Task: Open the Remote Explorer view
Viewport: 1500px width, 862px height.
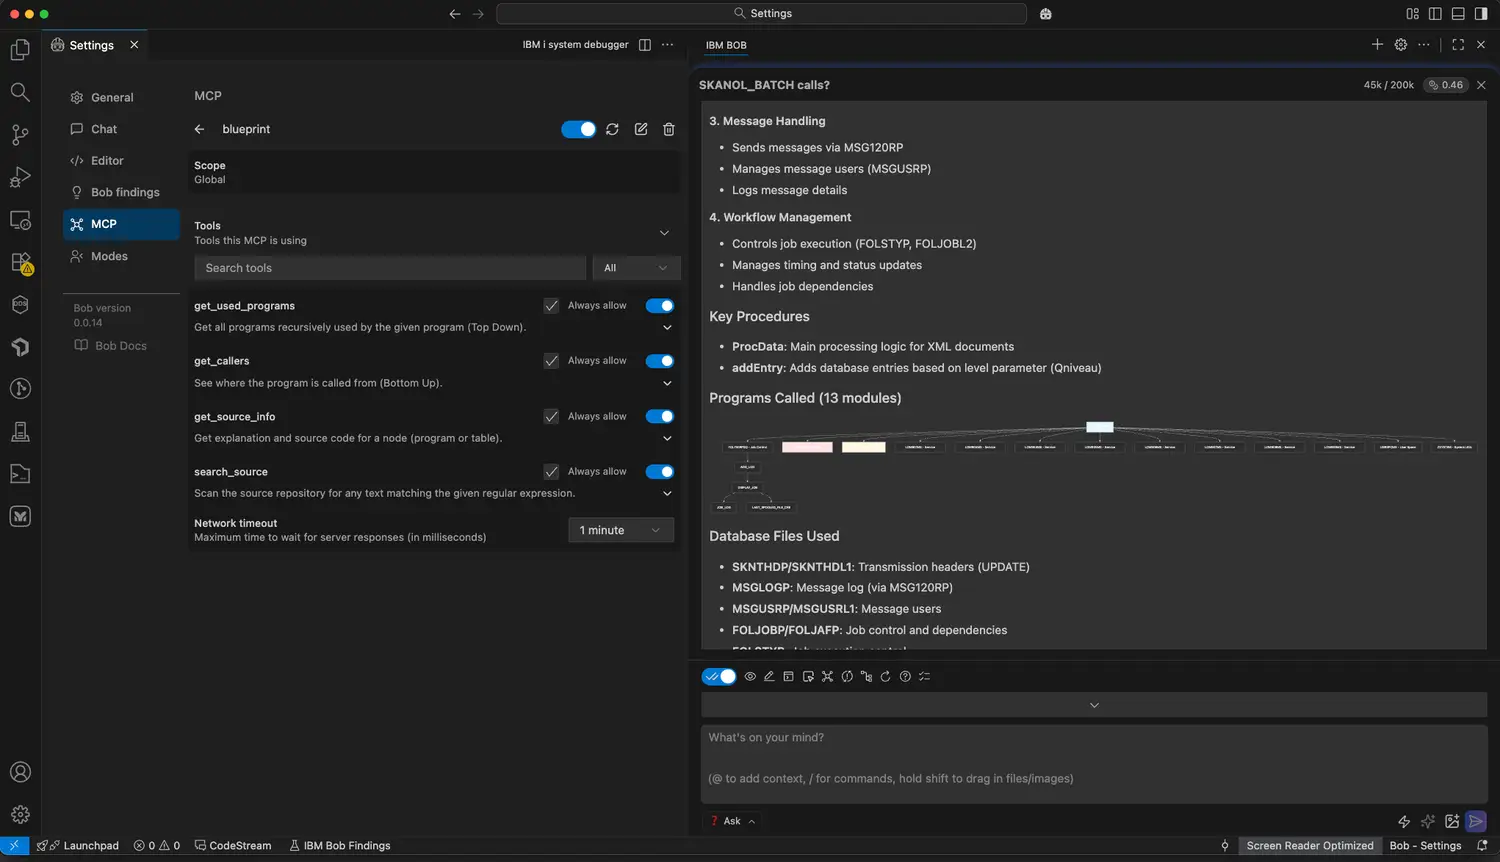Action: click(20, 220)
